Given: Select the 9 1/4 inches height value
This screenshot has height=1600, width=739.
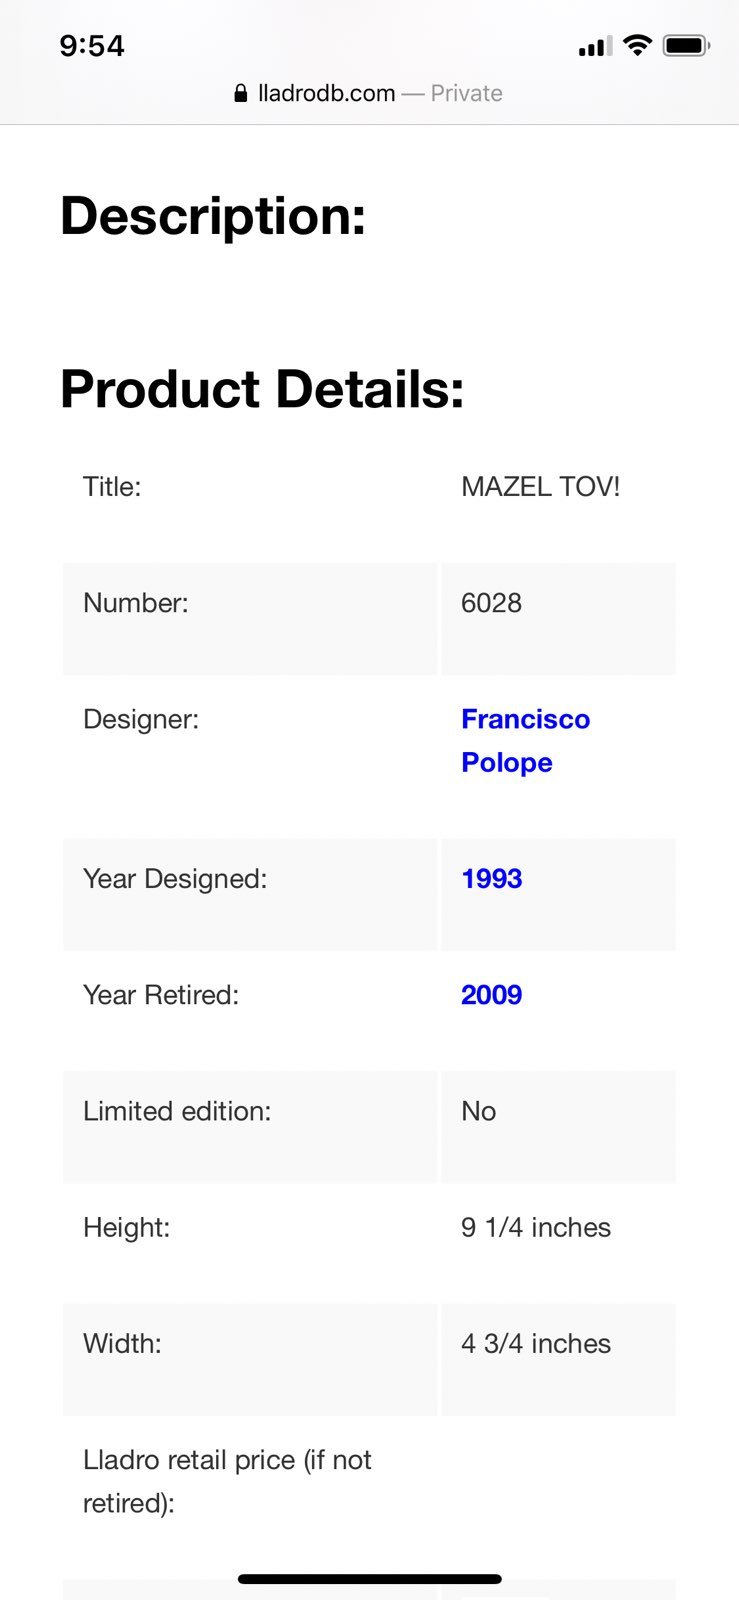Looking at the screenshot, I should pos(535,1227).
